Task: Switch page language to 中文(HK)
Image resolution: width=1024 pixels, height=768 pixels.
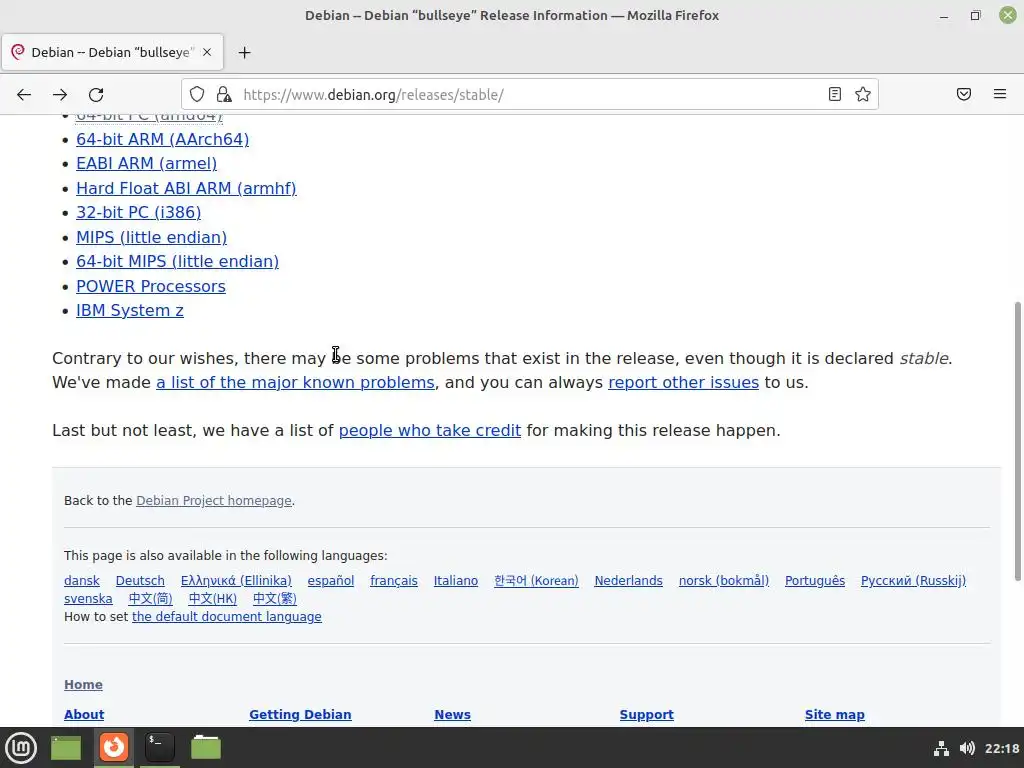Action: pos(212,599)
